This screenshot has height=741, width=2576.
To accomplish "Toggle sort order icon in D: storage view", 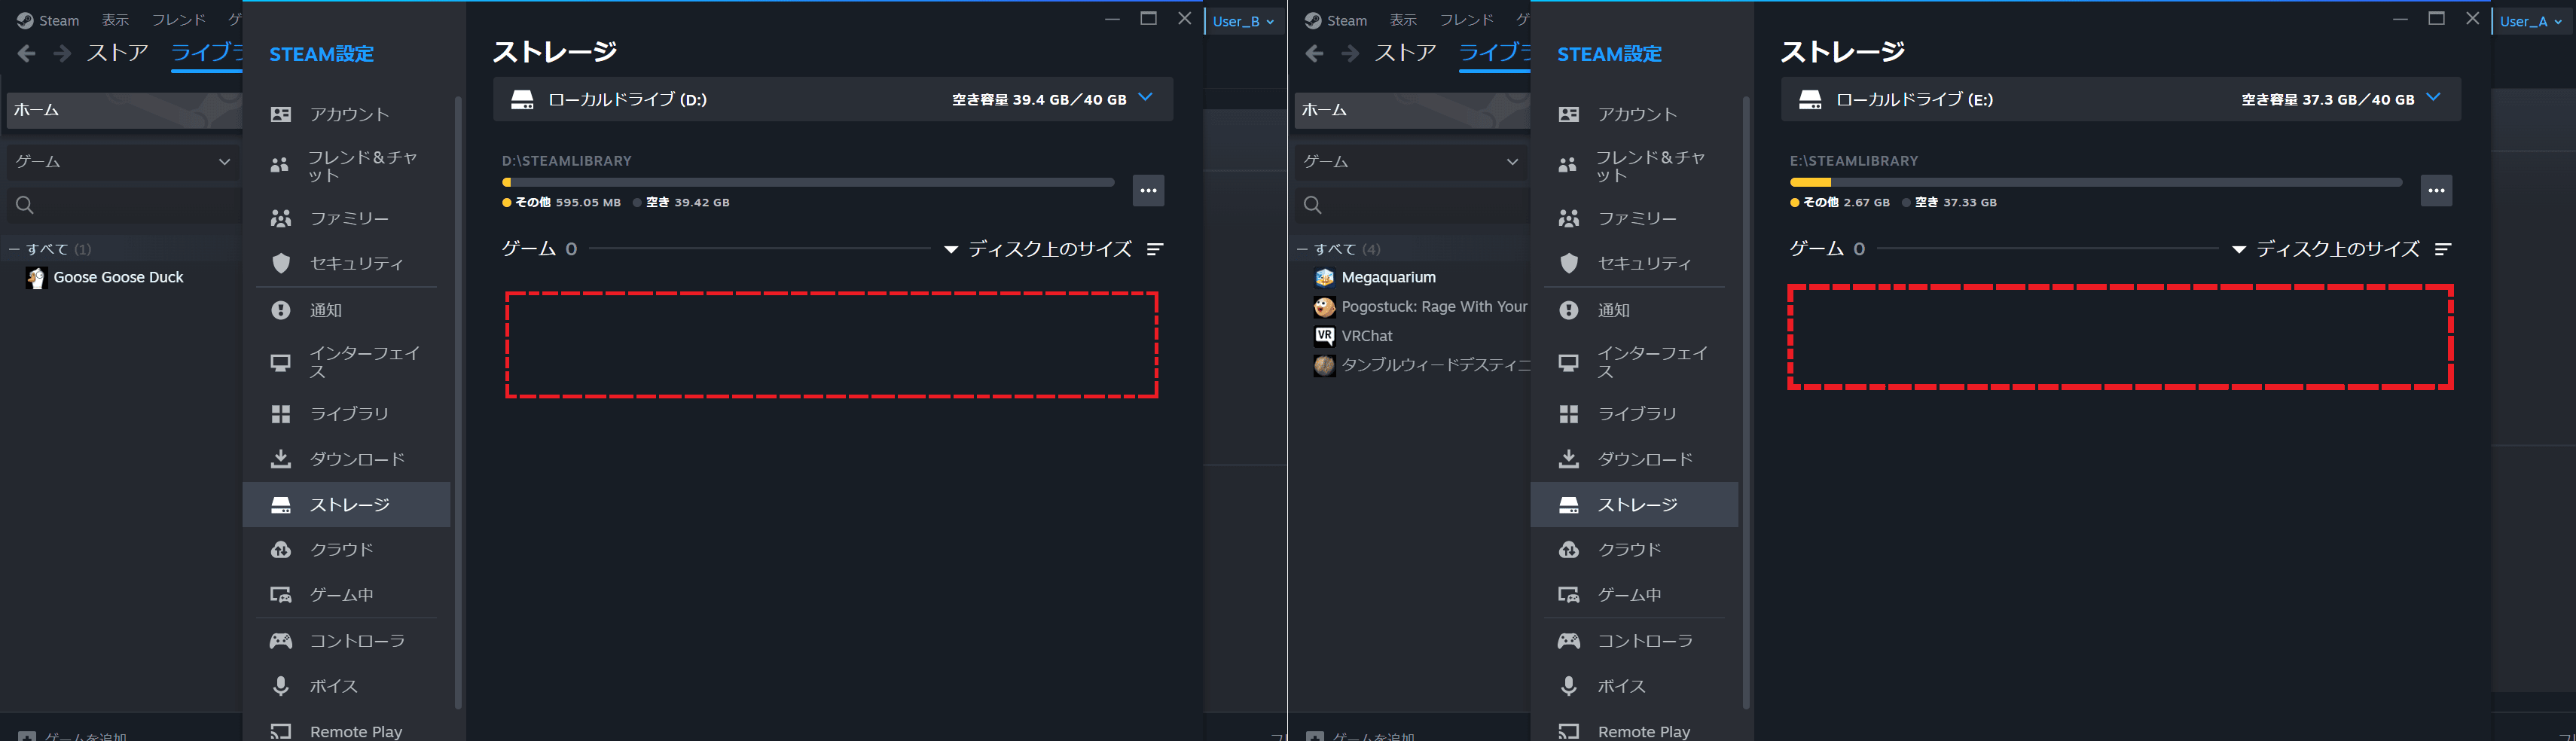I will (x=1155, y=249).
